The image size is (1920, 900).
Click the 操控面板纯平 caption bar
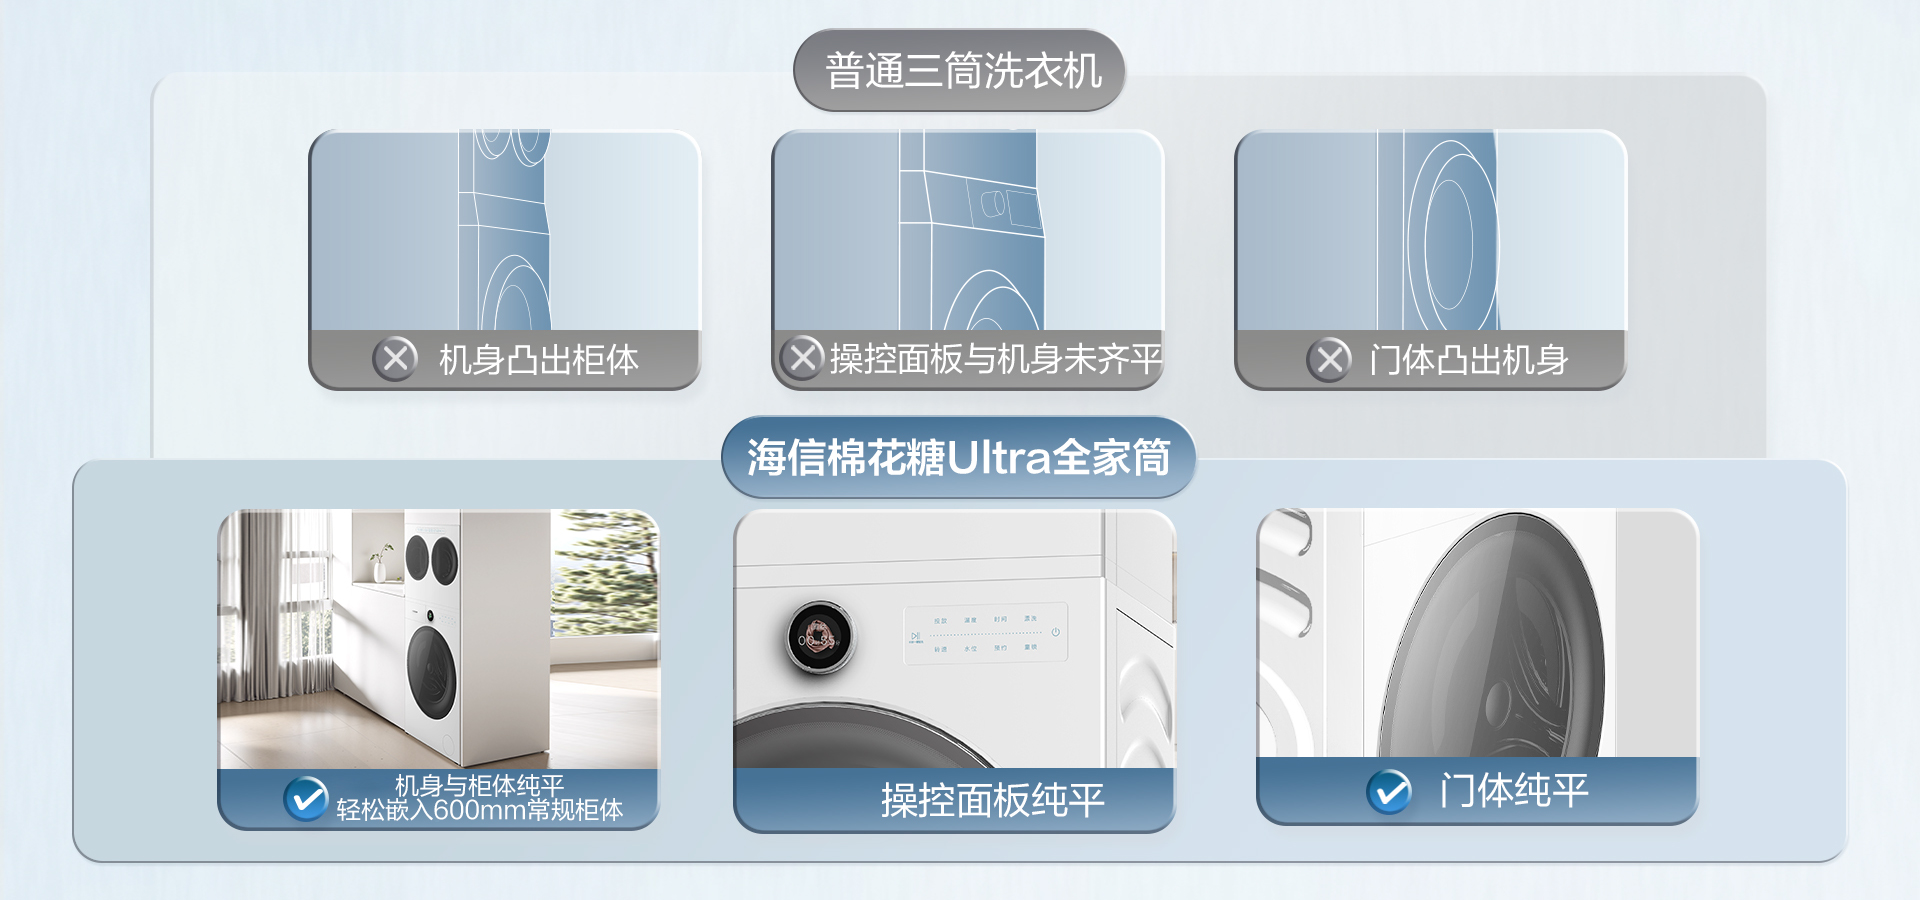pos(954,799)
